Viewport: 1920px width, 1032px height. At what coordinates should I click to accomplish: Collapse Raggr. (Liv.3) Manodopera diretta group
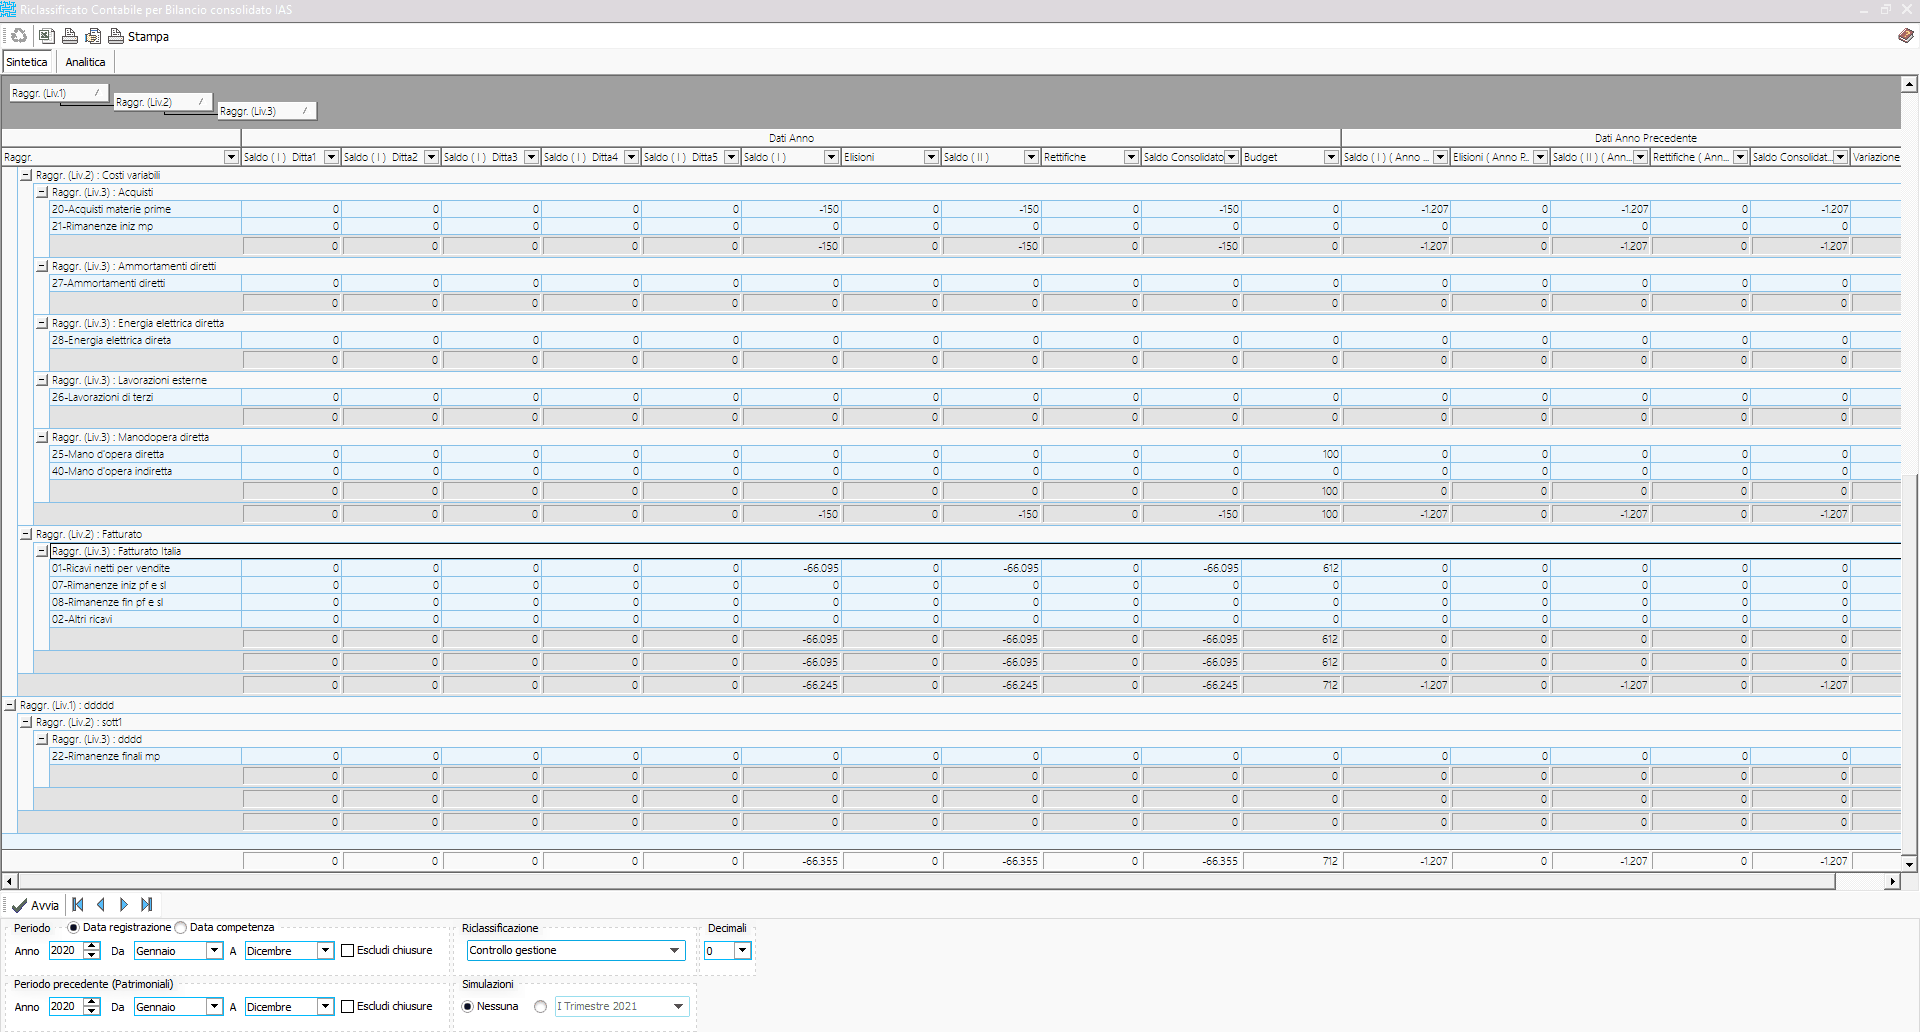click(x=42, y=437)
